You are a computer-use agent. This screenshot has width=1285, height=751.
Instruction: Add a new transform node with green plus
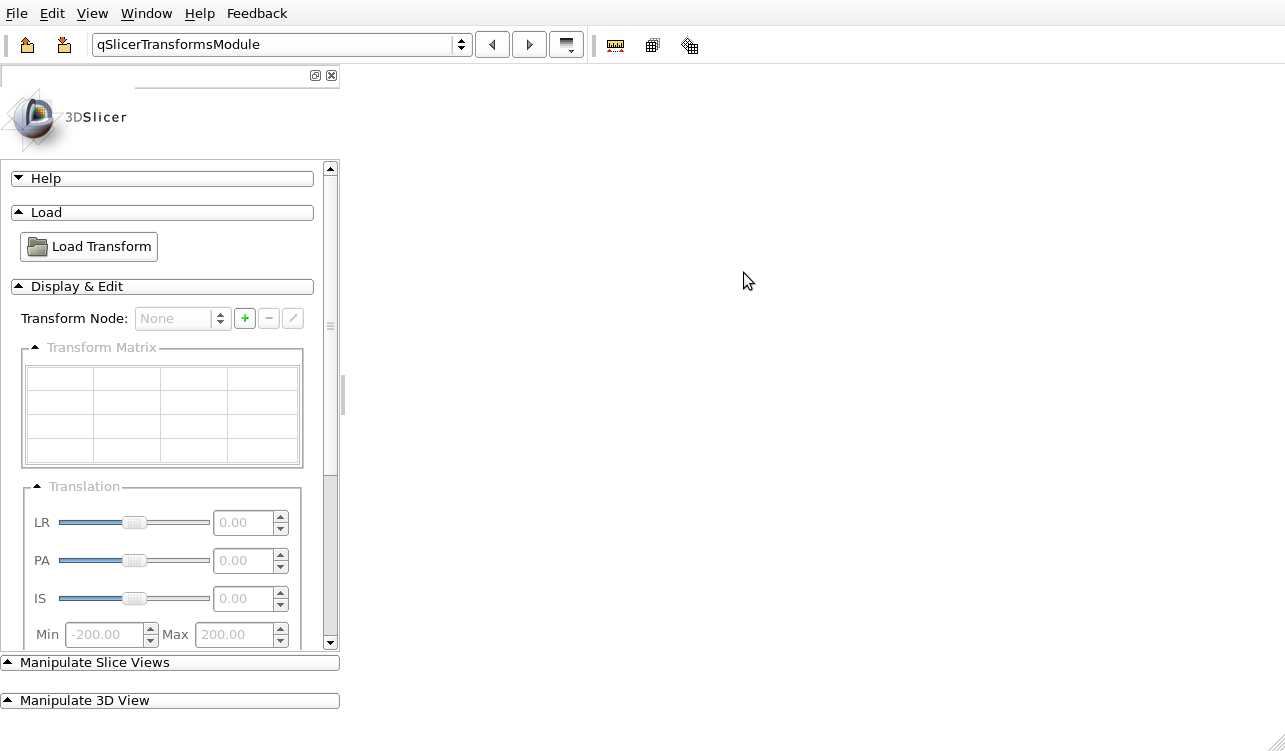[x=245, y=318]
